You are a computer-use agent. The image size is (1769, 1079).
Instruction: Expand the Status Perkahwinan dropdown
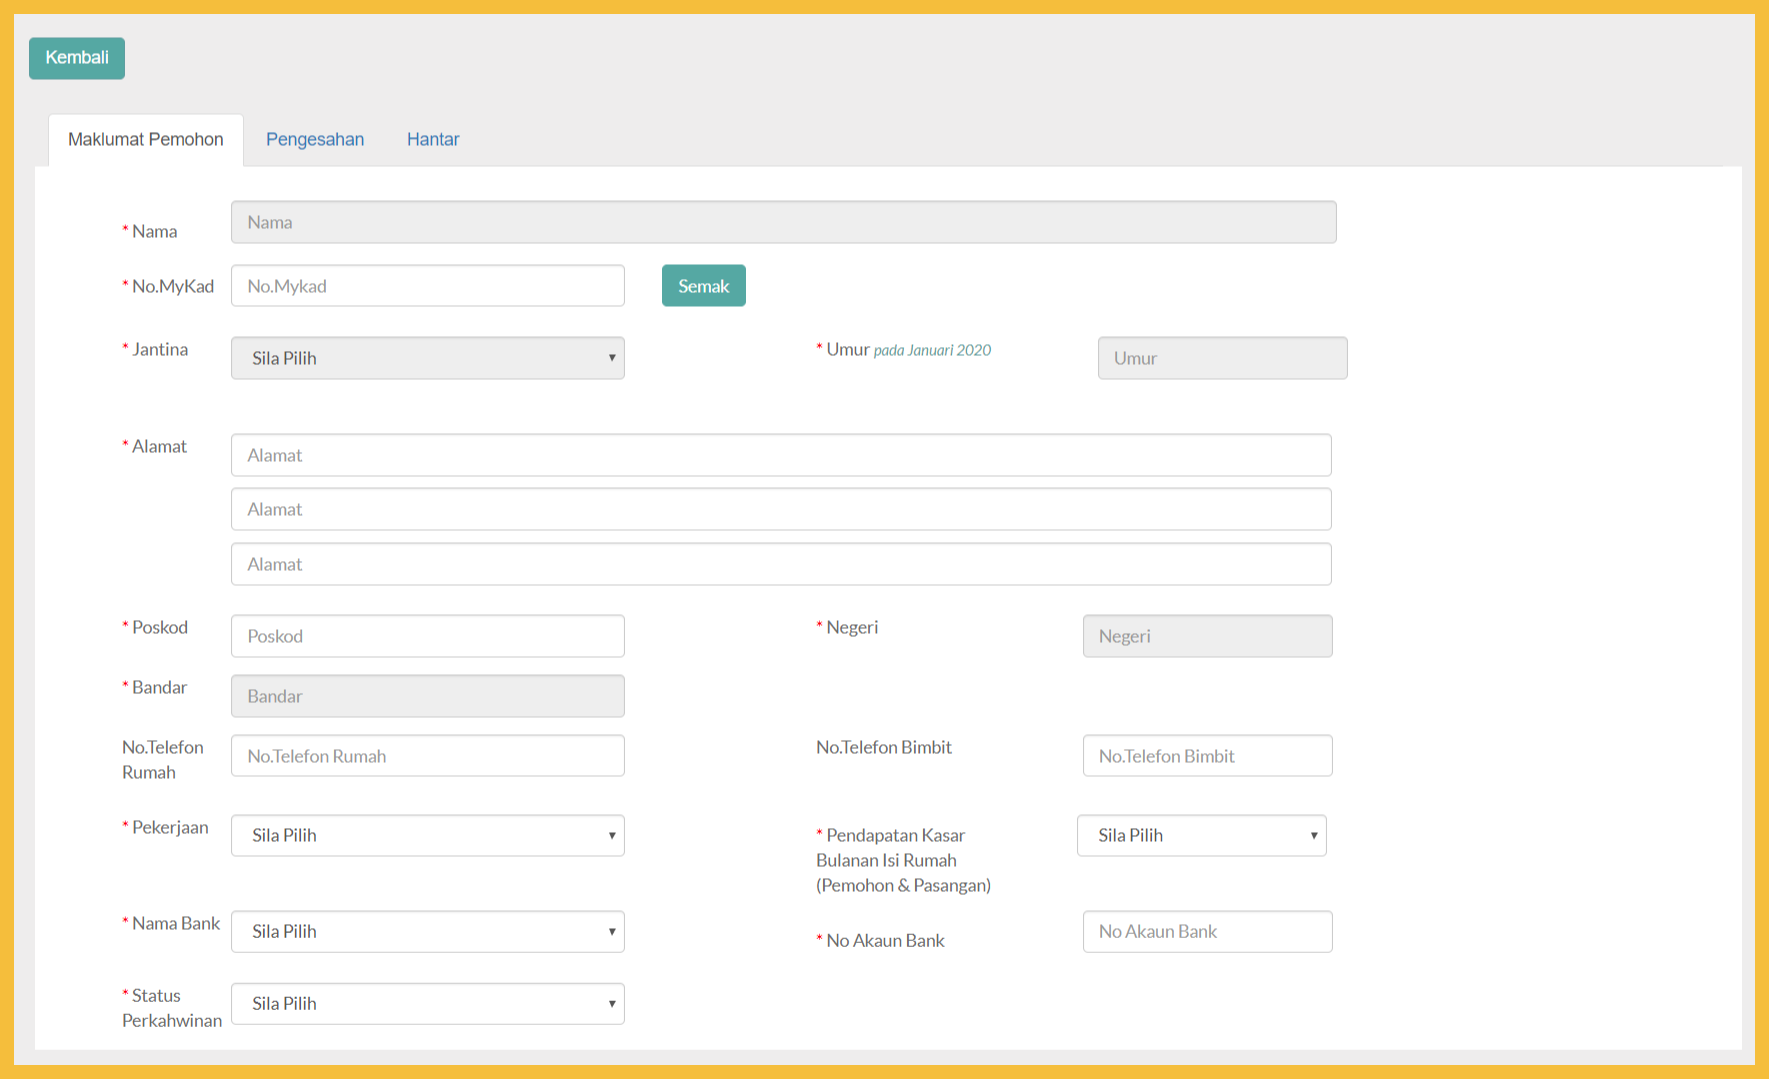(x=427, y=1003)
